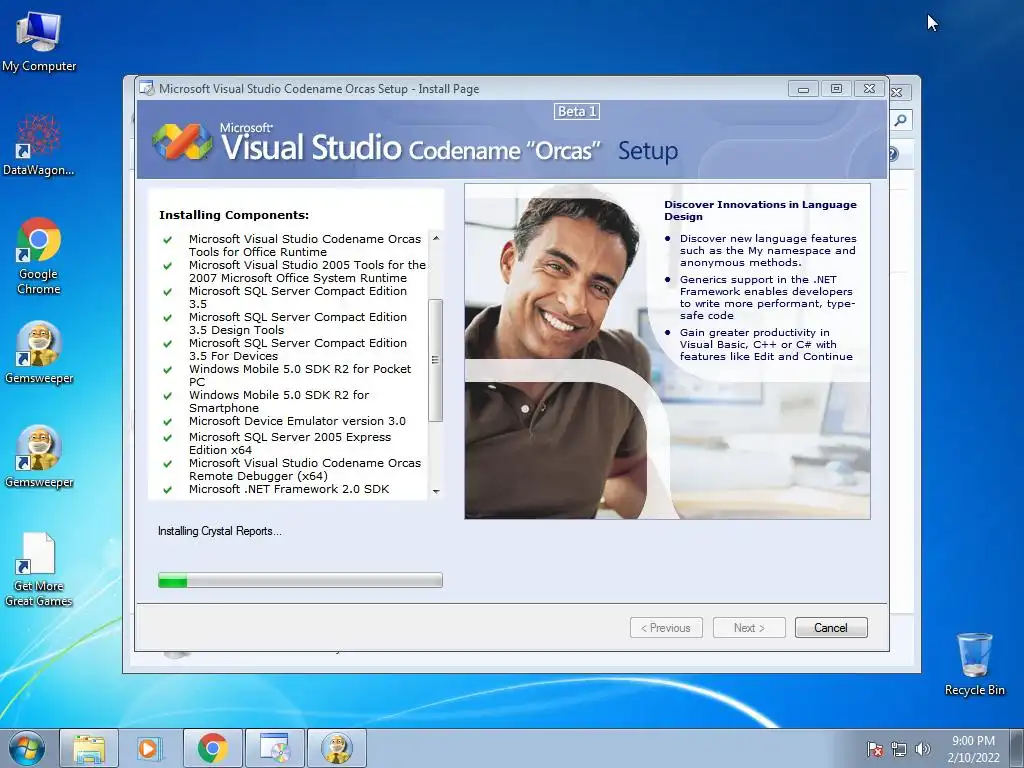Viewport: 1024px width, 768px height.
Task: Click the component list scroll-down arrow
Action: click(x=436, y=491)
